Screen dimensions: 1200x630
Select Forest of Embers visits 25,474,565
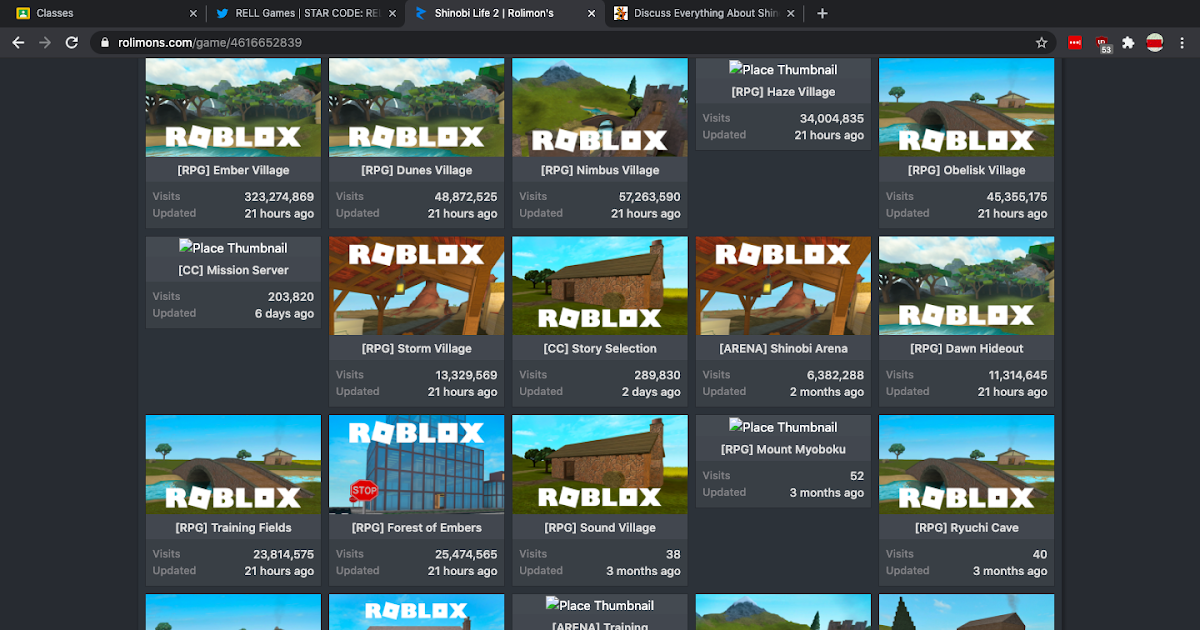coord(466,554)
